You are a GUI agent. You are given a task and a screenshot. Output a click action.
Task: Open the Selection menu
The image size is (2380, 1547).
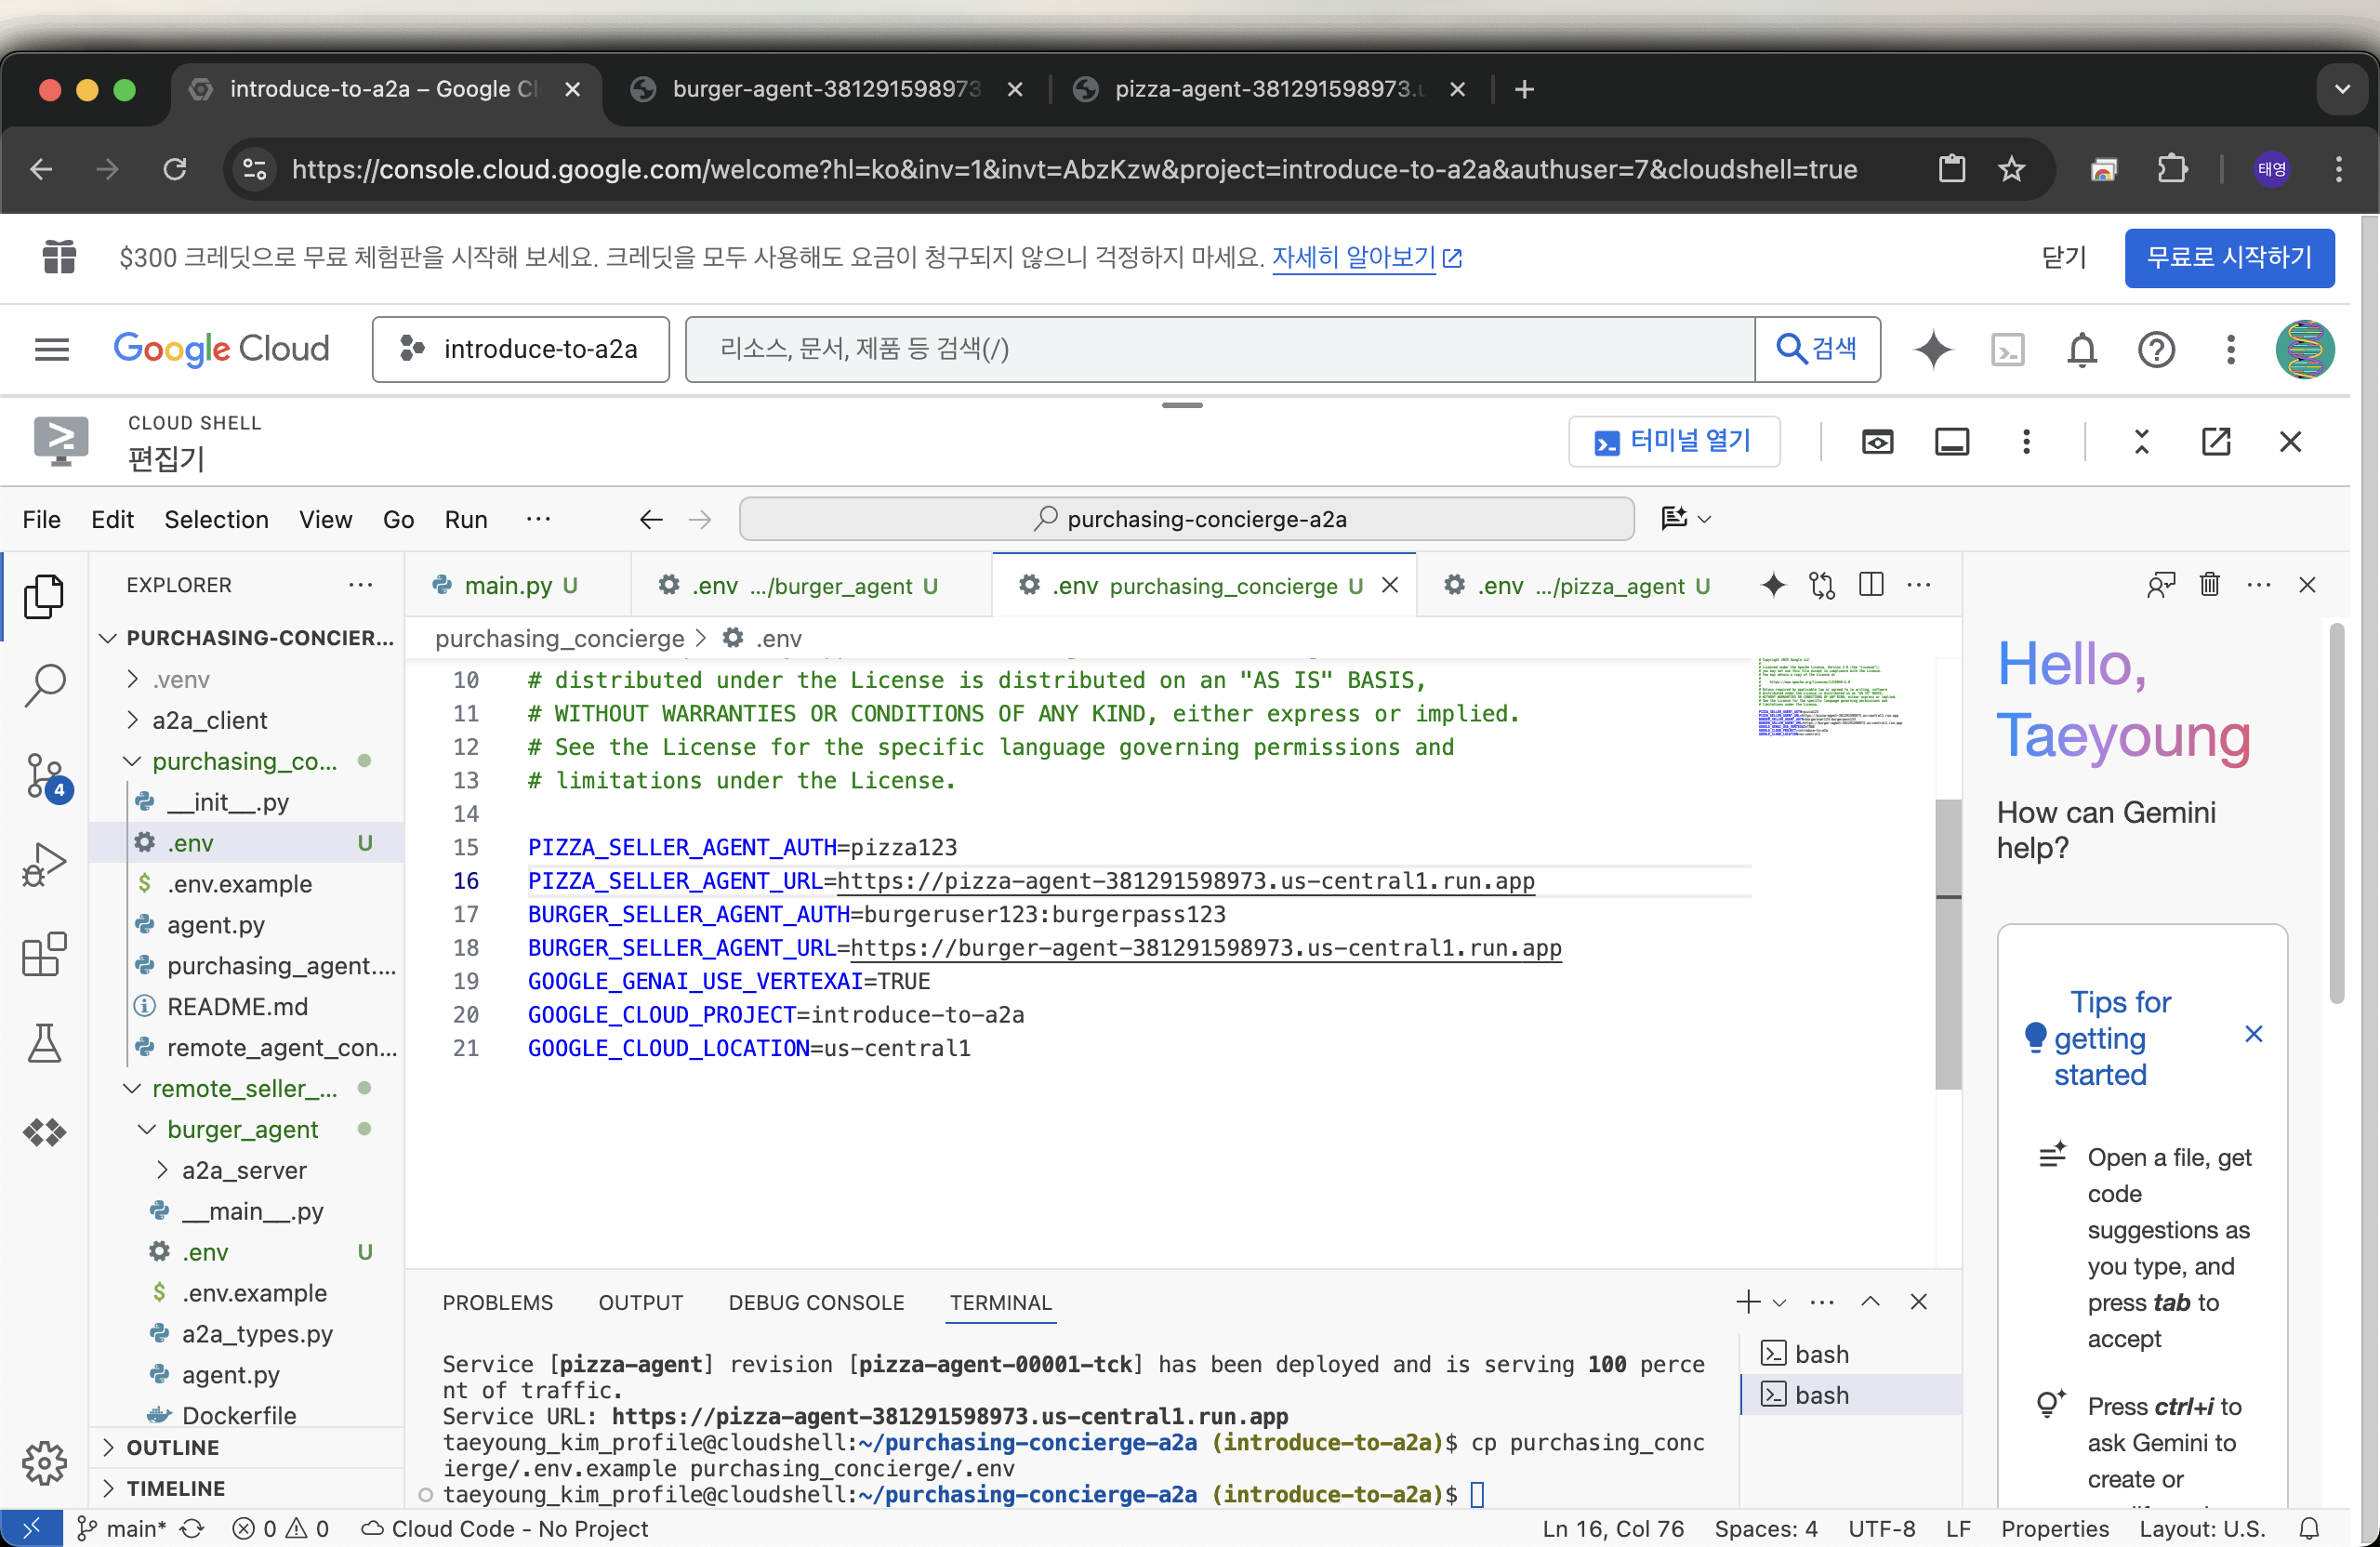[216, 519]
